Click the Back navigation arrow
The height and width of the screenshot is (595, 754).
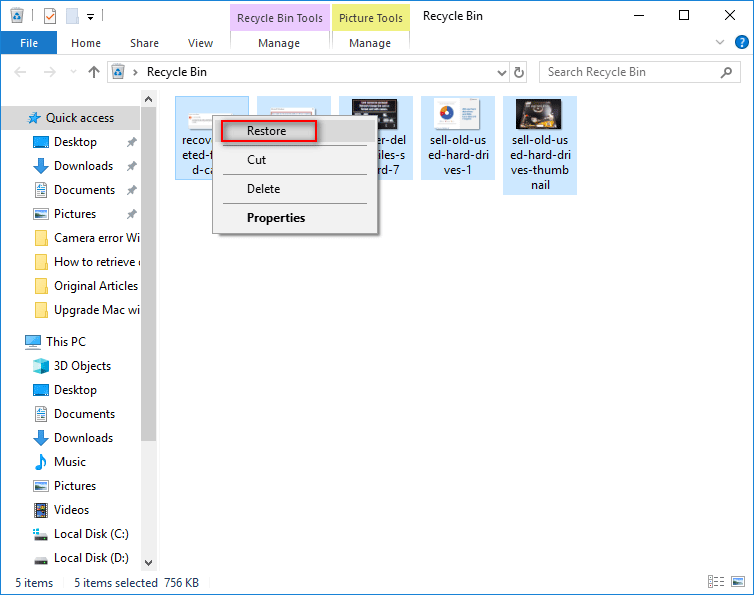pyautogui.click(x=20, y=72)
